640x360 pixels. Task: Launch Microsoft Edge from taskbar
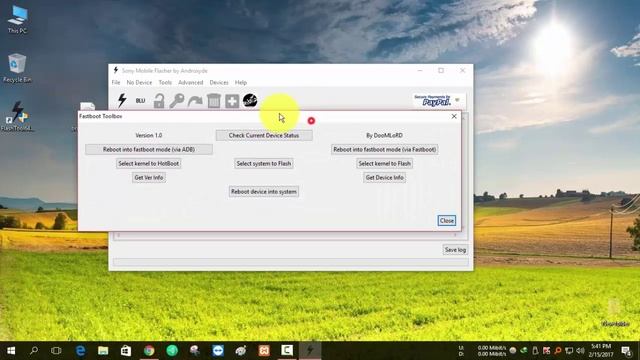pyautogui.click(x=80, y=351)
